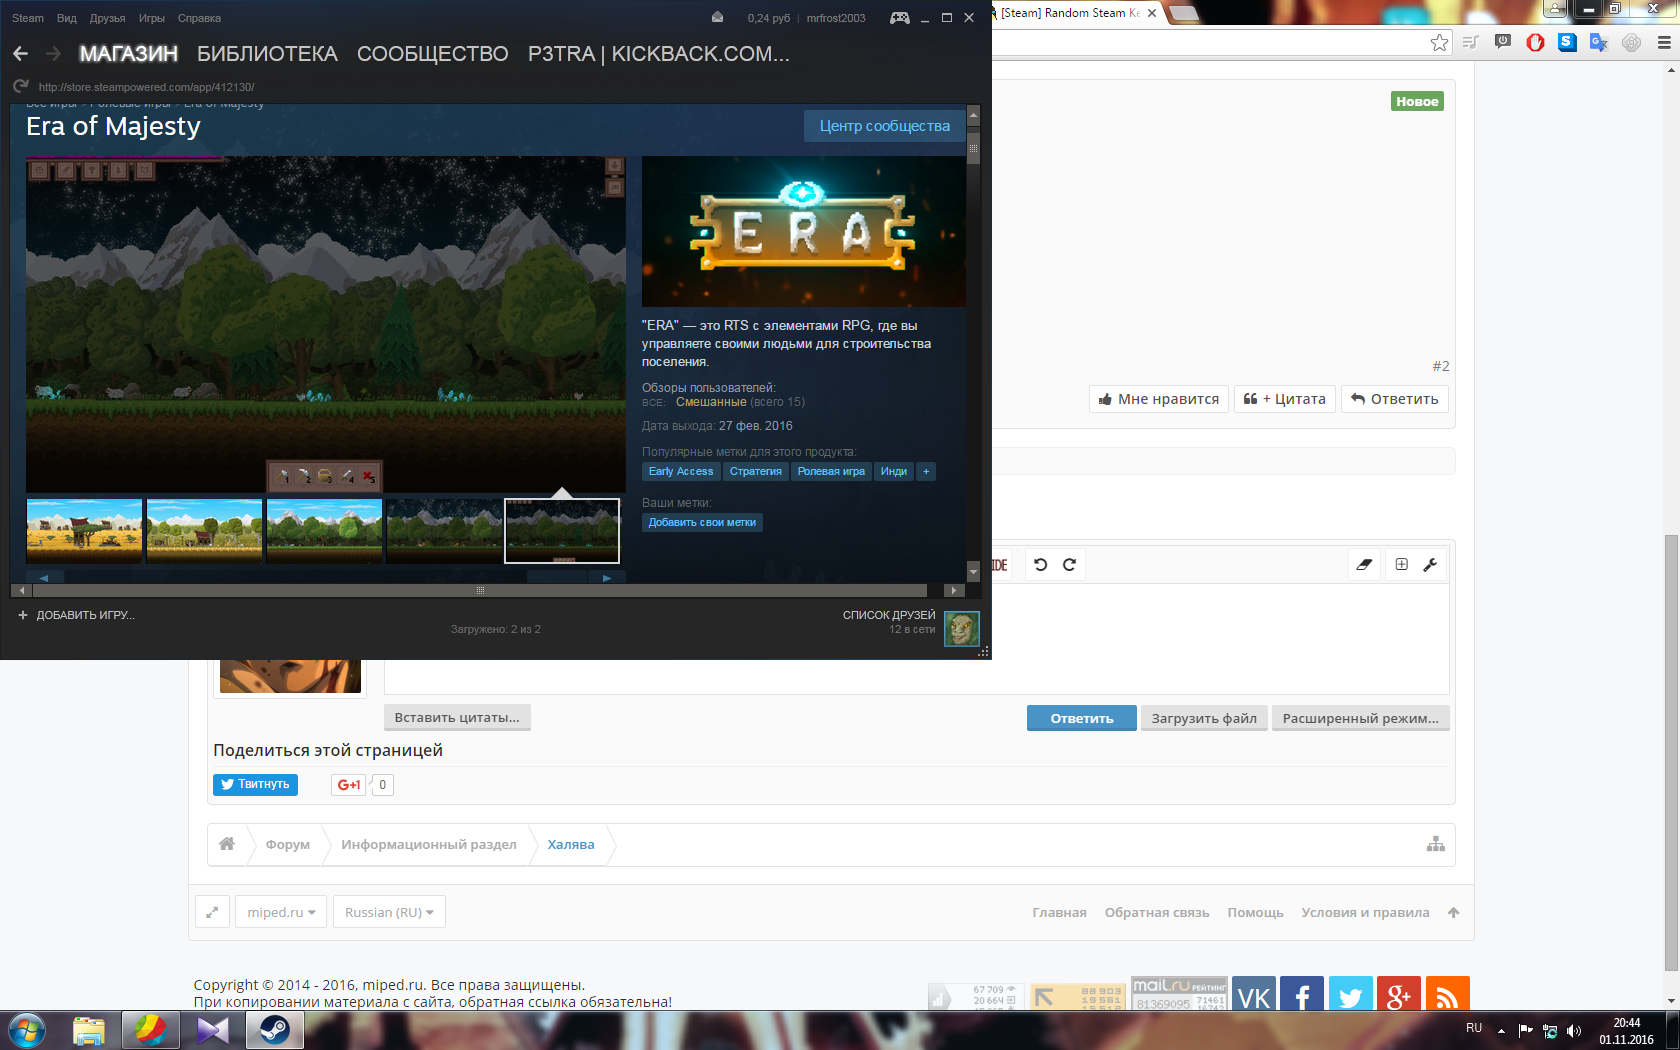Show hidden system tray icons
This screenshot has height=1050, width=1680.
pos(1501,1031)
